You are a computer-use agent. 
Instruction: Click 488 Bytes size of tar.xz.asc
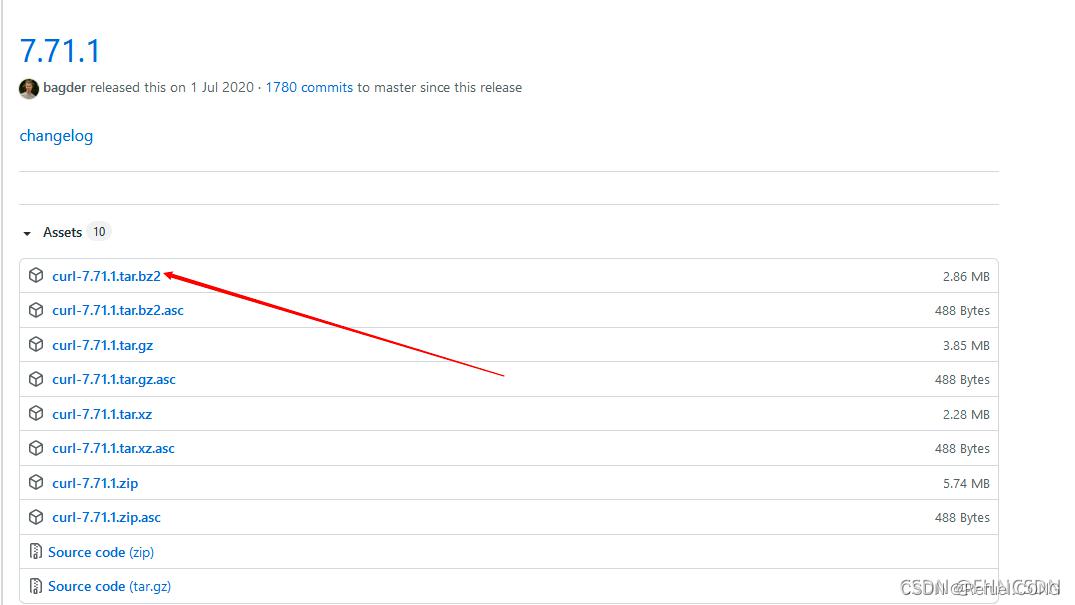(962, 449)
